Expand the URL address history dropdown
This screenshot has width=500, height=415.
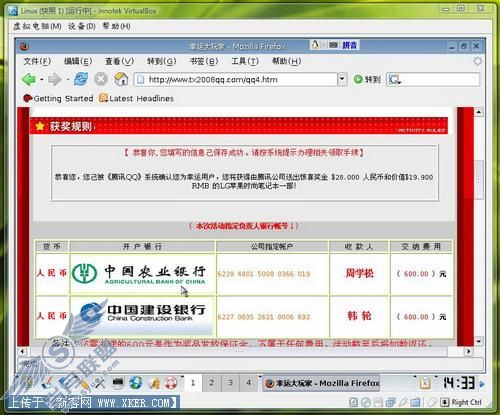pyautogui.click(x=342, y=79)
